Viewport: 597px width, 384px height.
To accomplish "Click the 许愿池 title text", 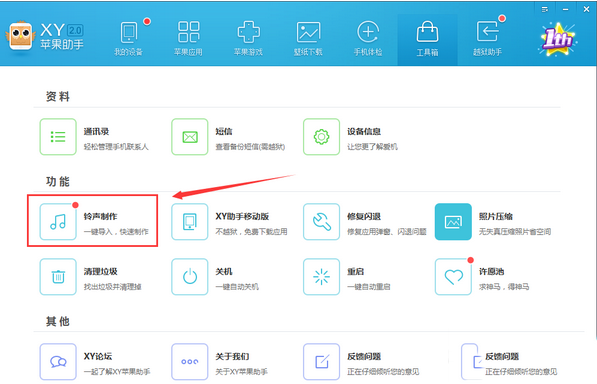I will click(x=492, y=272).
